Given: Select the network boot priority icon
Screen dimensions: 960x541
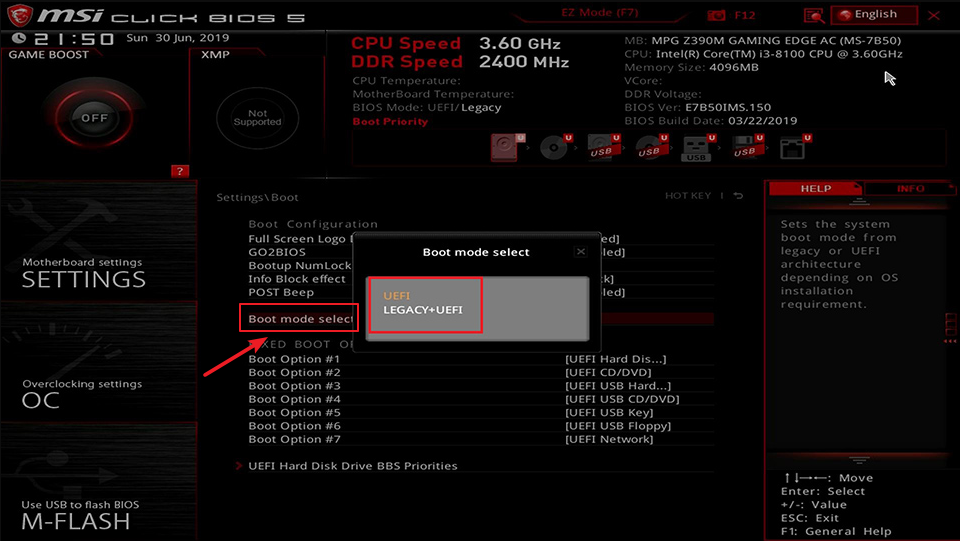Looking at the screenshot, I should [794, 147].
